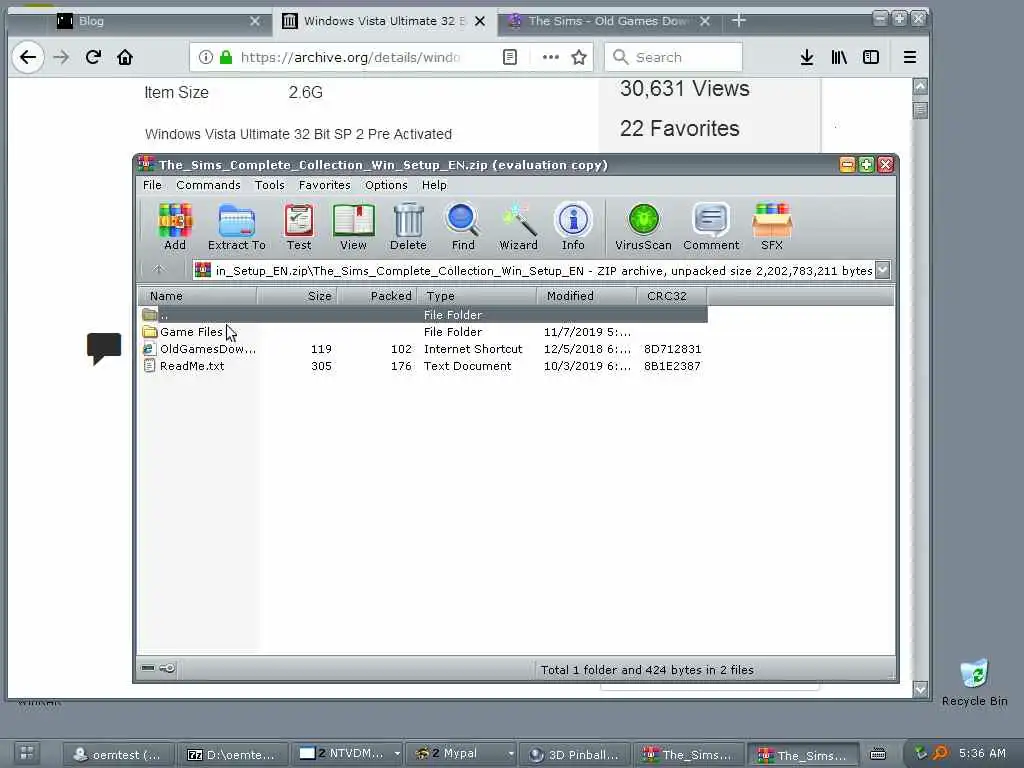1024x768 pixels.
Task: Launch the Wizard tool
Action: [519, 227]
